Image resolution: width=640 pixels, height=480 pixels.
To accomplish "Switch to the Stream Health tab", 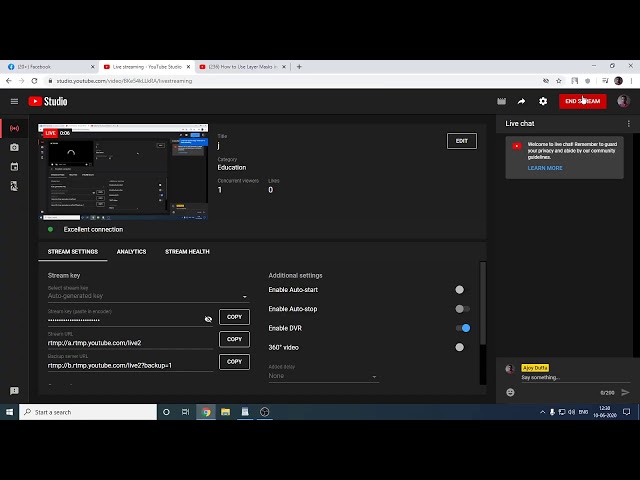I will click(187, 251).
